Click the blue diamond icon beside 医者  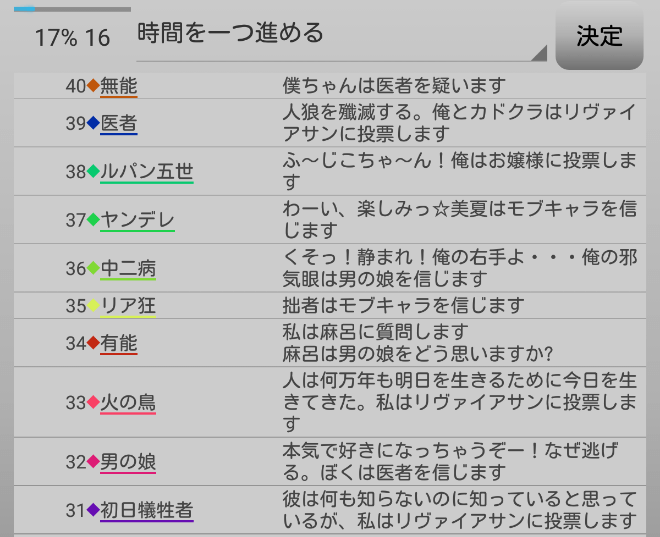point(94,123)
